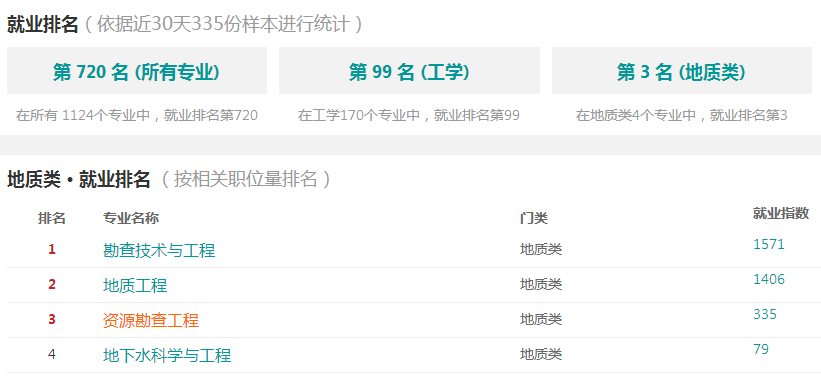Click the 排名 column header

click(52, 218)
